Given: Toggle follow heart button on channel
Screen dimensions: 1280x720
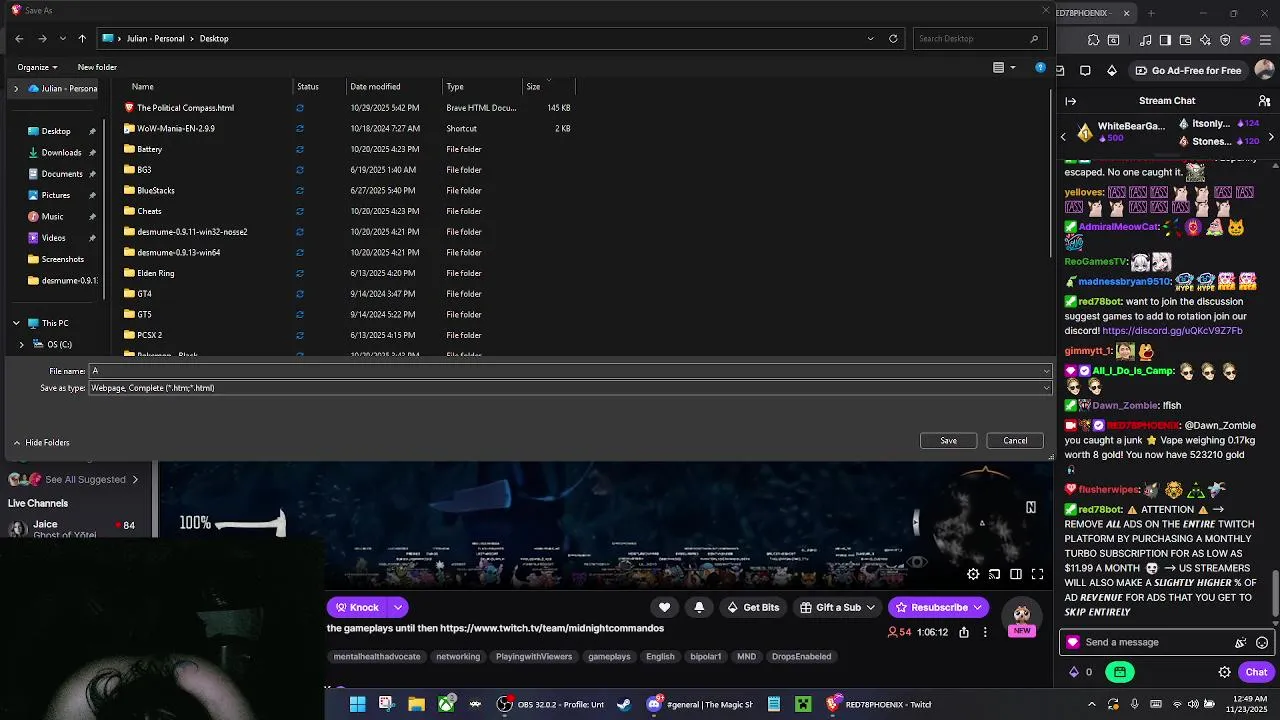Looking at the screenshot, I should click(x=664, y=607).
